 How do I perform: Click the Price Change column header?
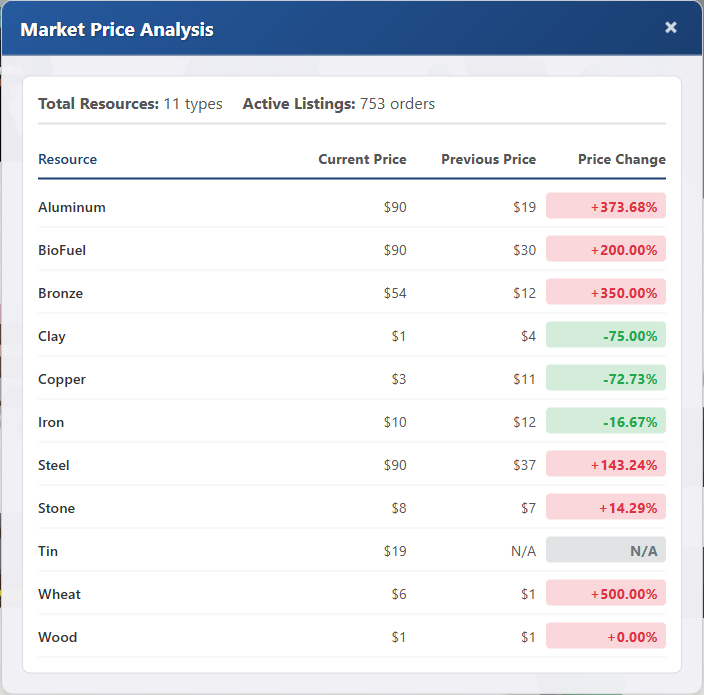pos(621,159)
